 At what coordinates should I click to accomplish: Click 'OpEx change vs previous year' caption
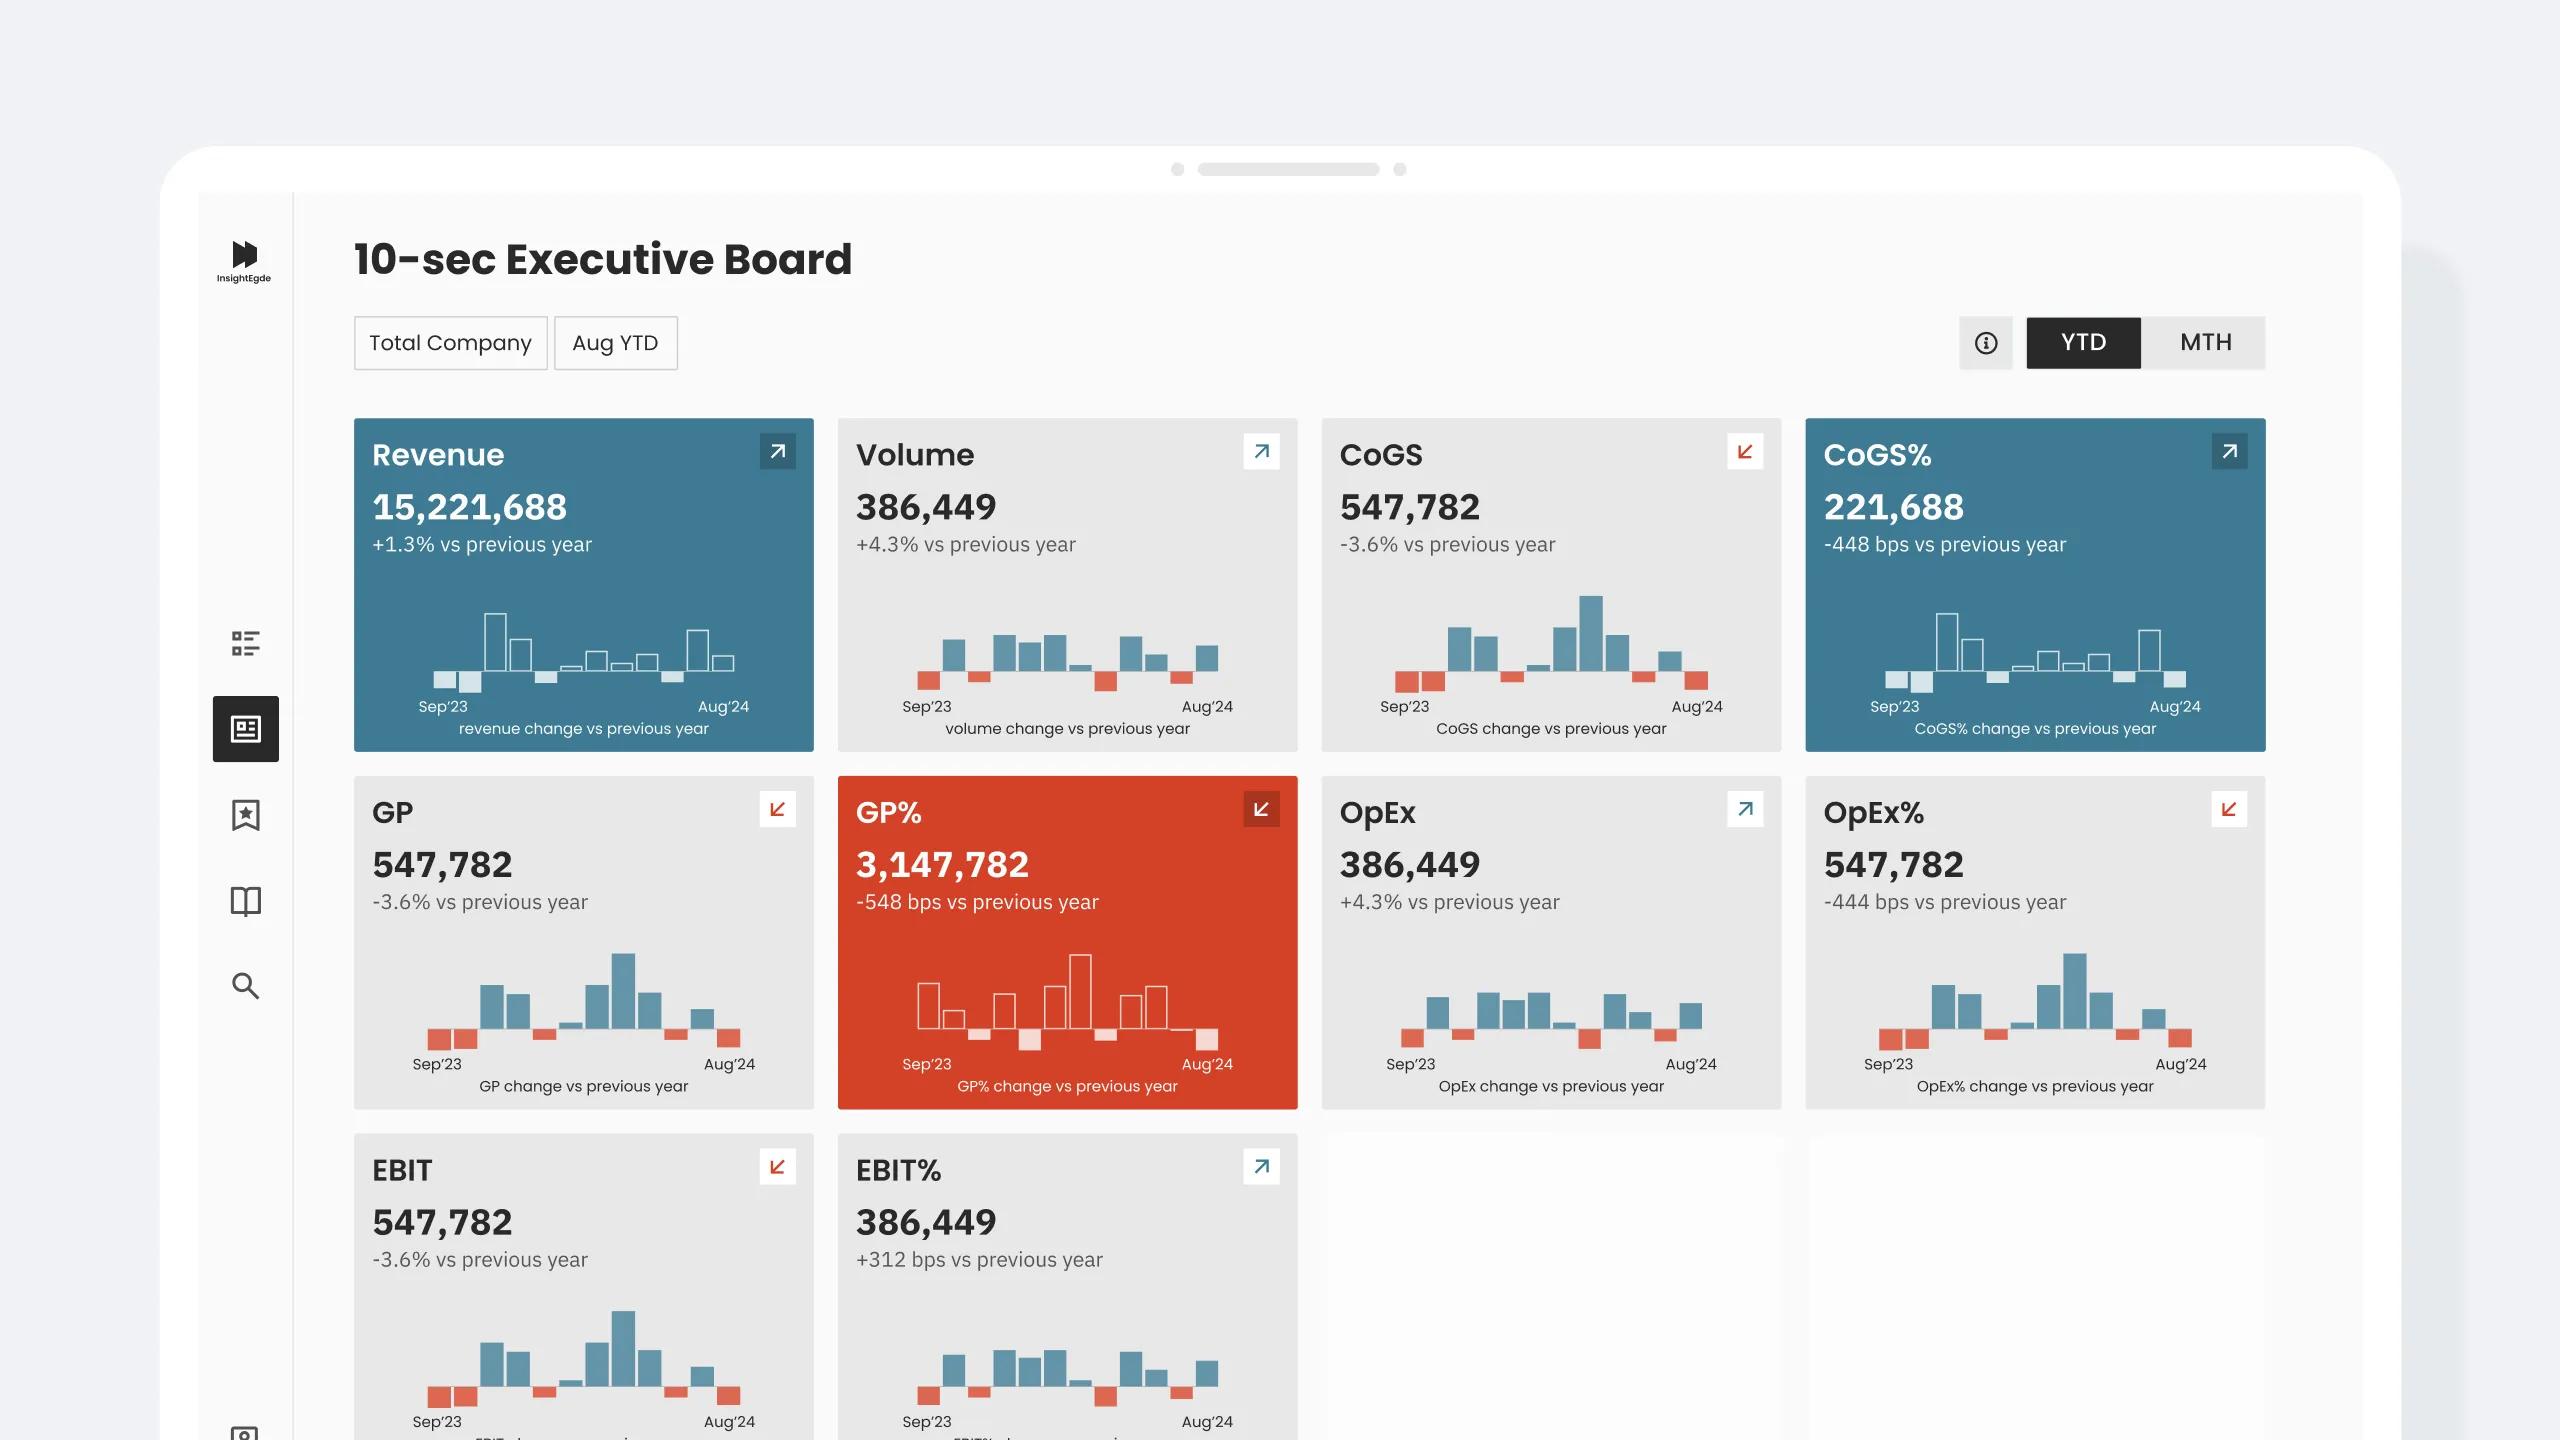click(x=1552, y=1087)
